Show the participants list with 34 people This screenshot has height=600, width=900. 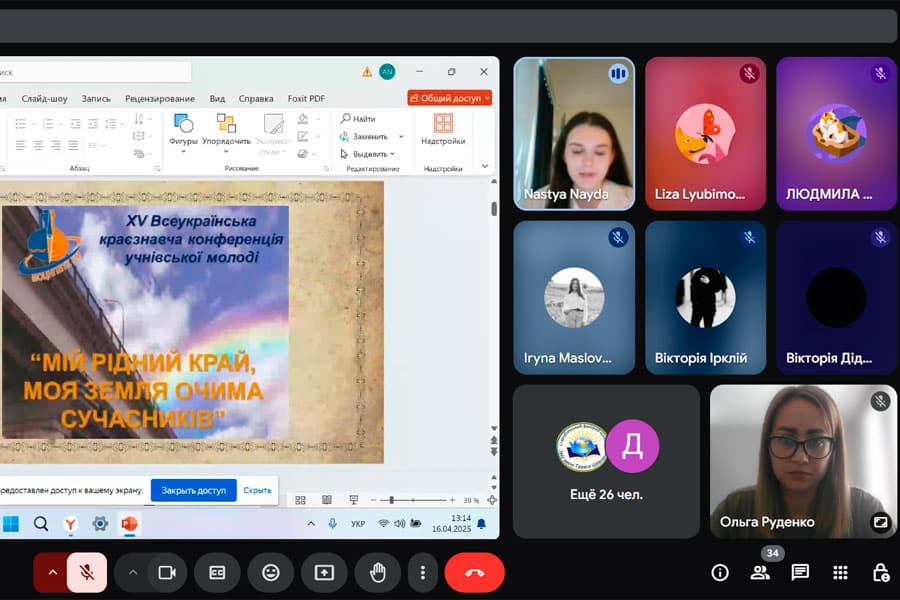(x=760, y=572)
